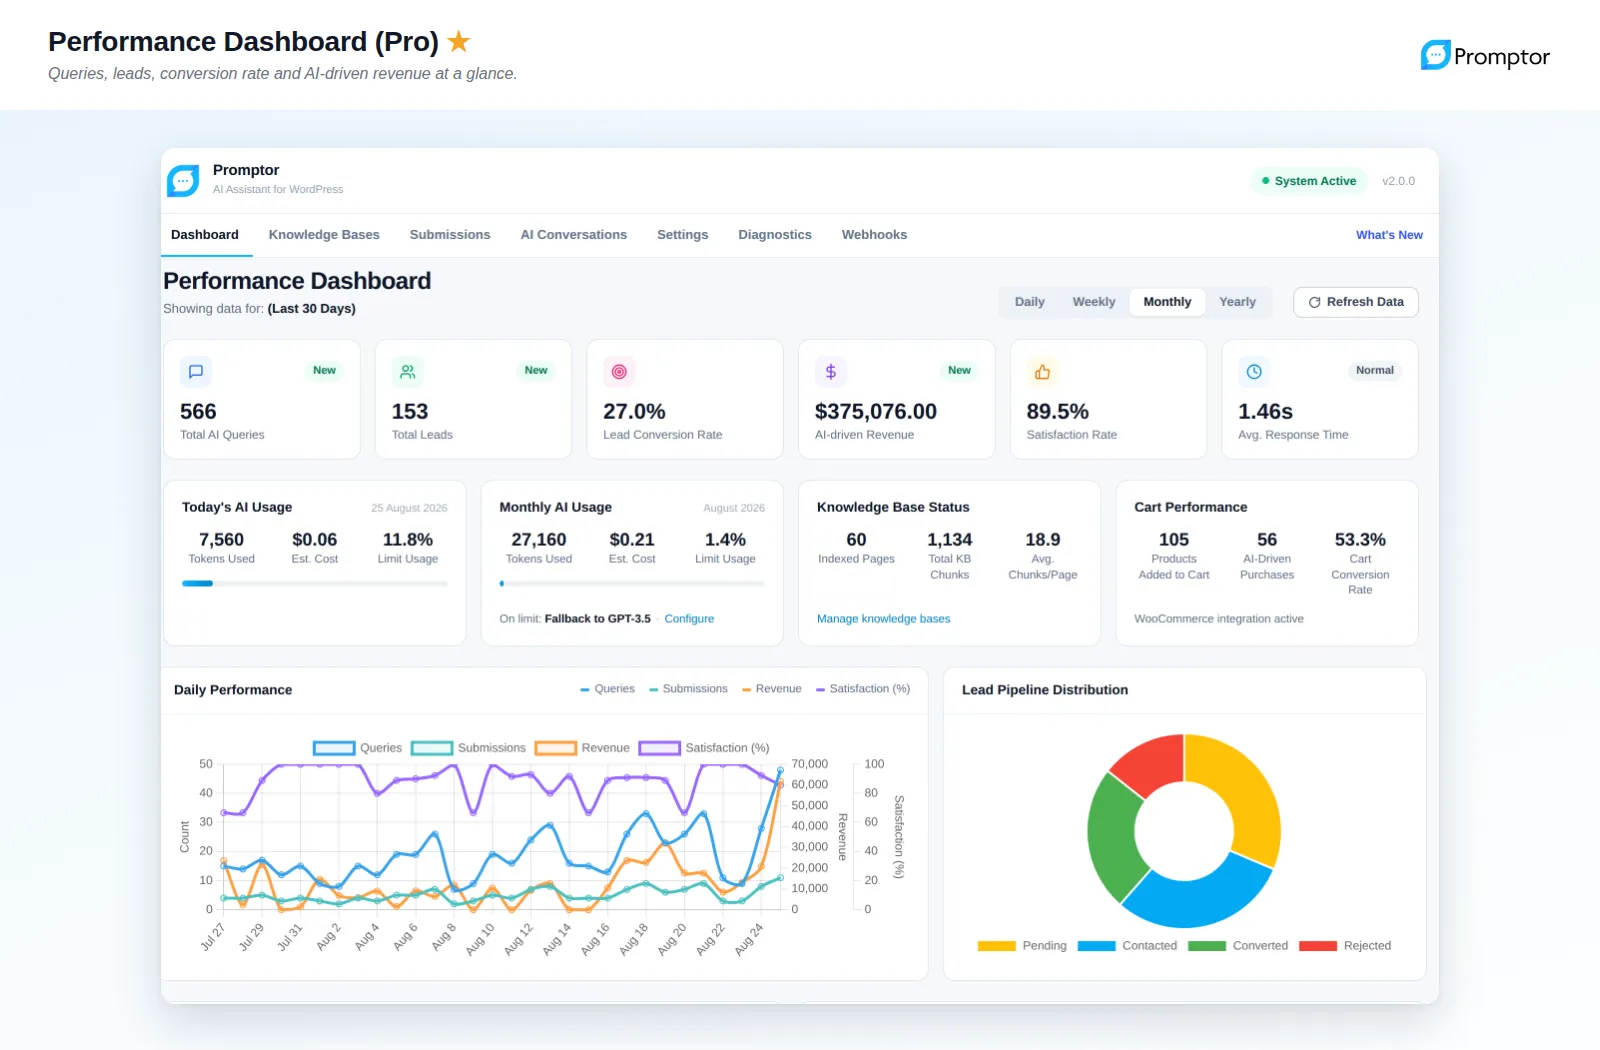
Task: Select the Daily time range
Action: 1029,302
